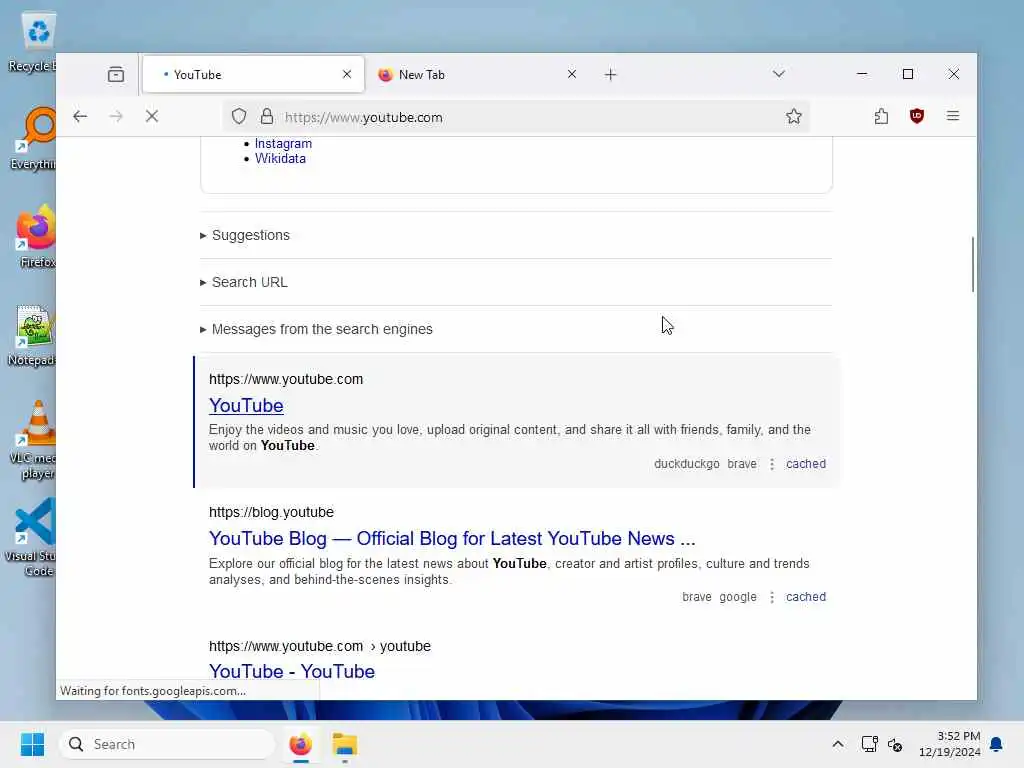1024x768 pixels.
Task: Close the YouTube tab
Action: (x=347, y=74)
